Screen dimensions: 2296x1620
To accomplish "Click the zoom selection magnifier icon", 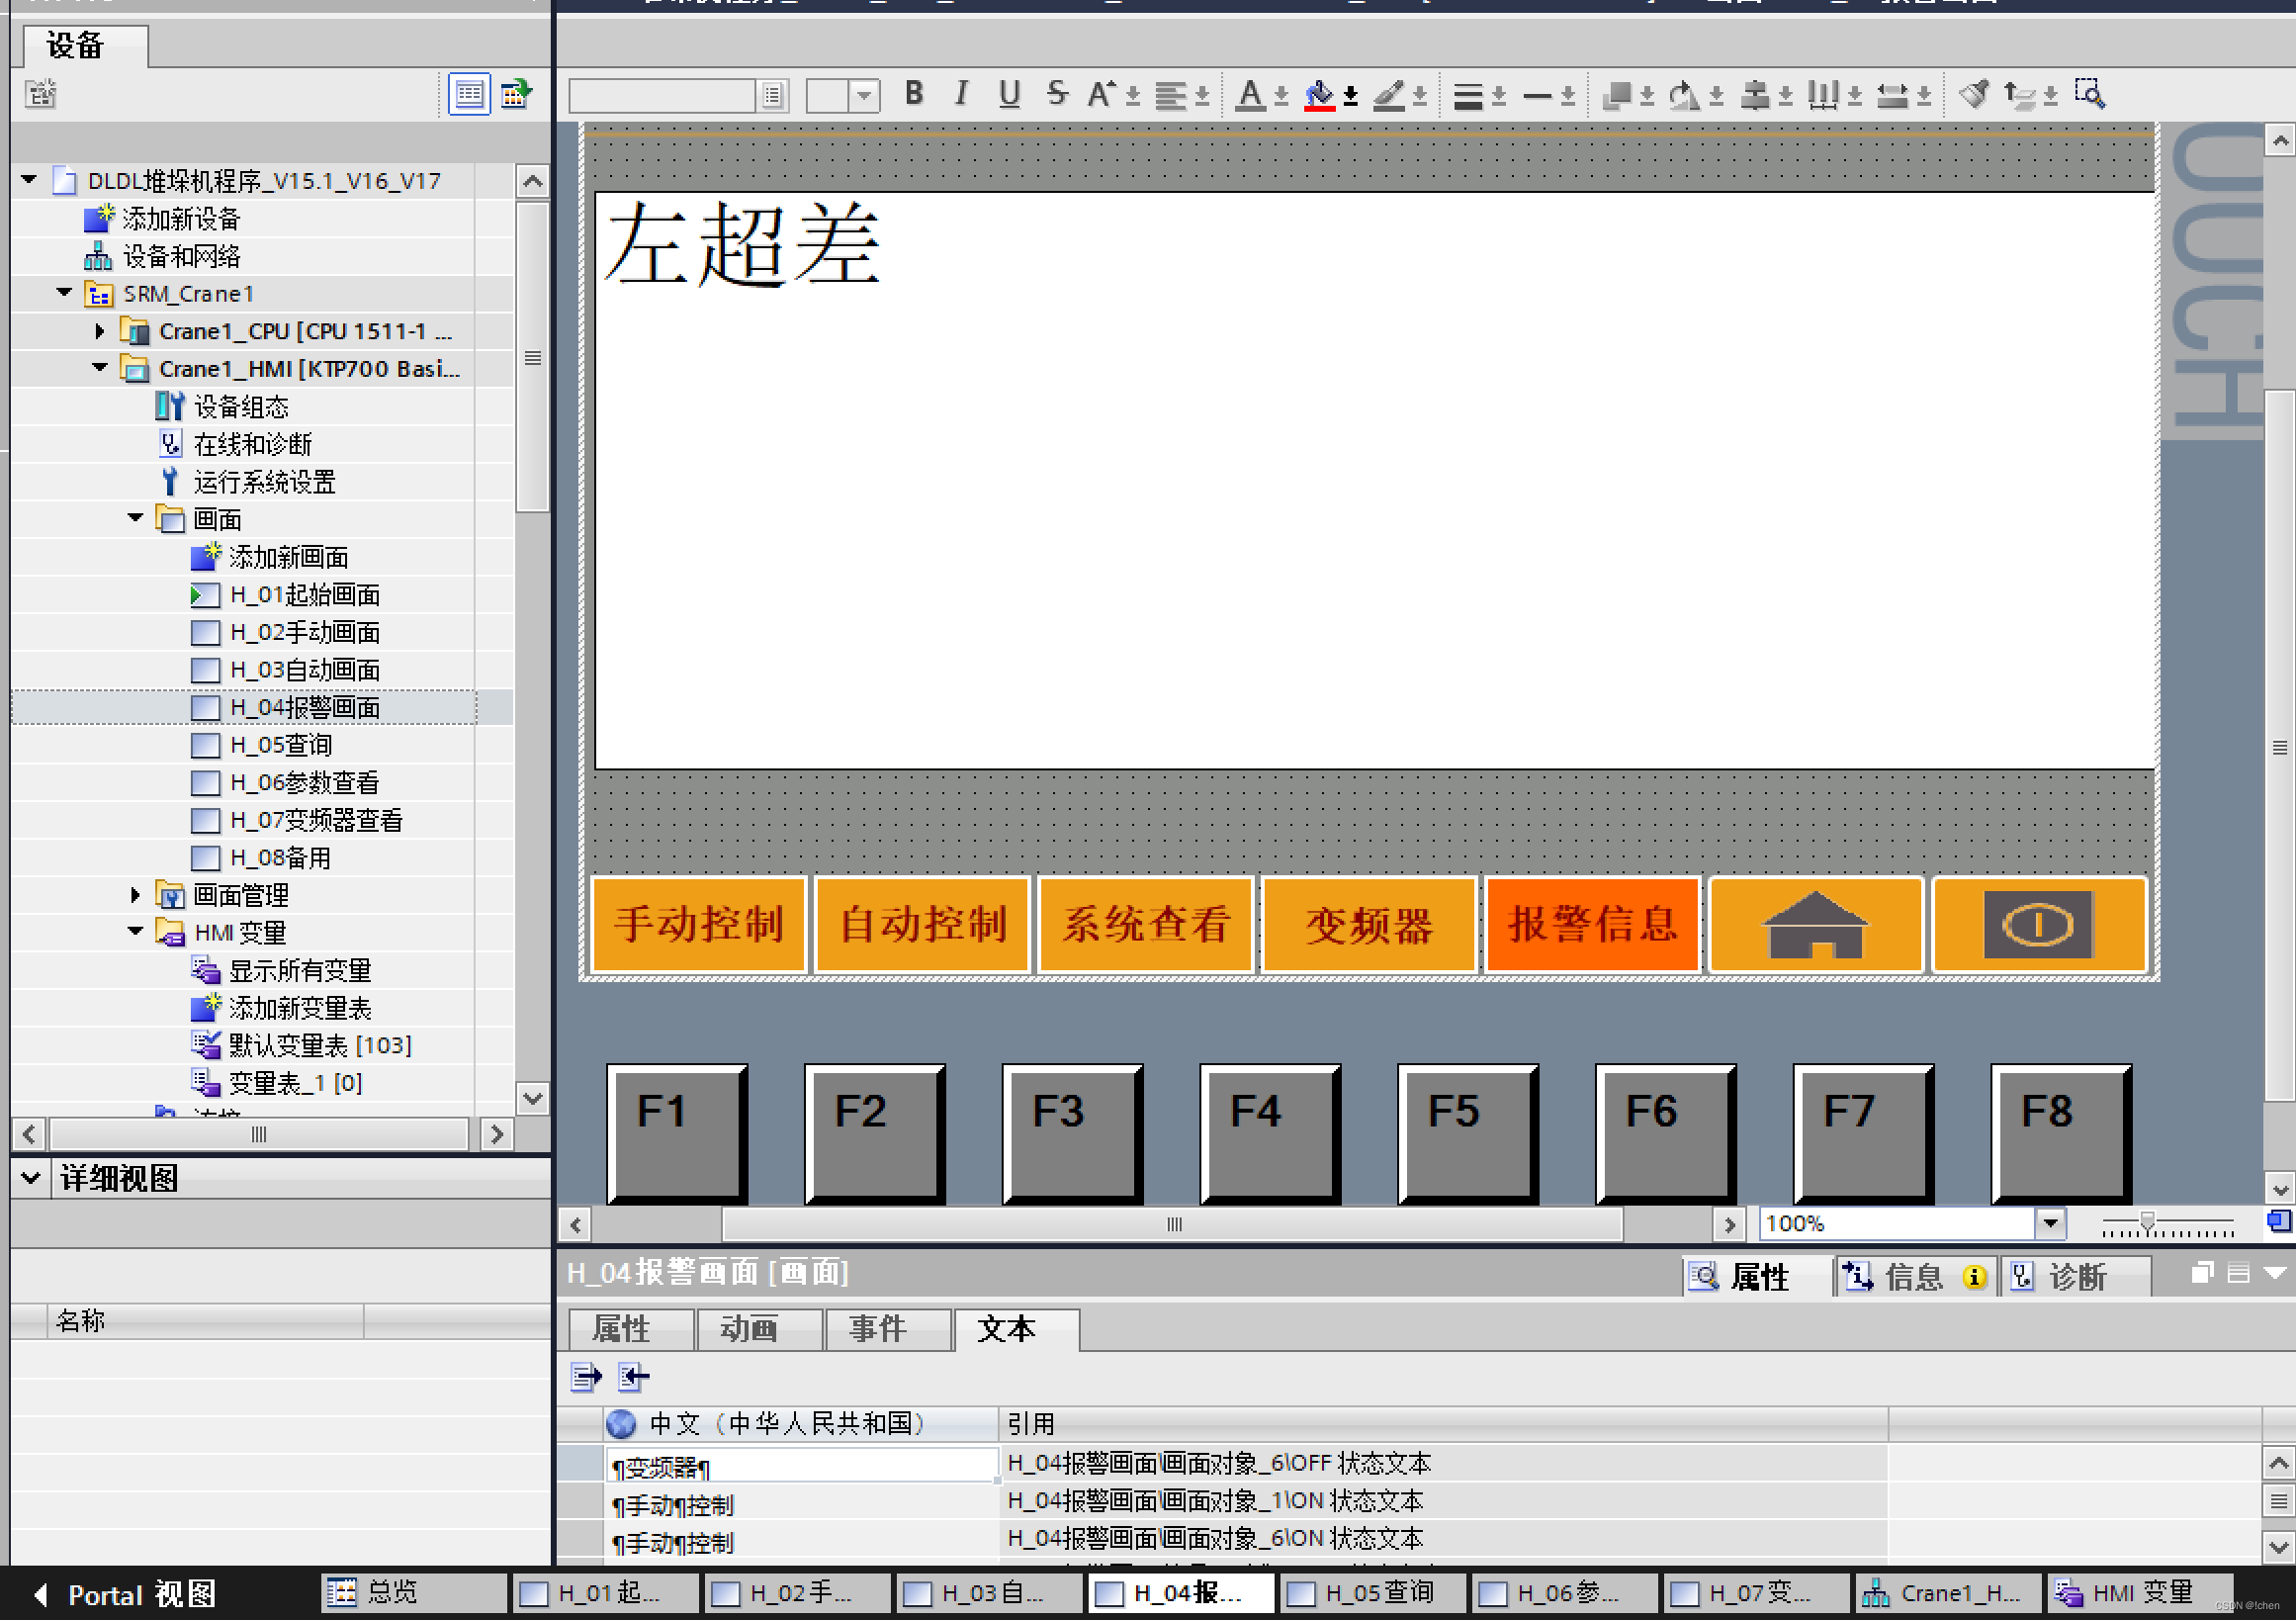I will 2088,94.
